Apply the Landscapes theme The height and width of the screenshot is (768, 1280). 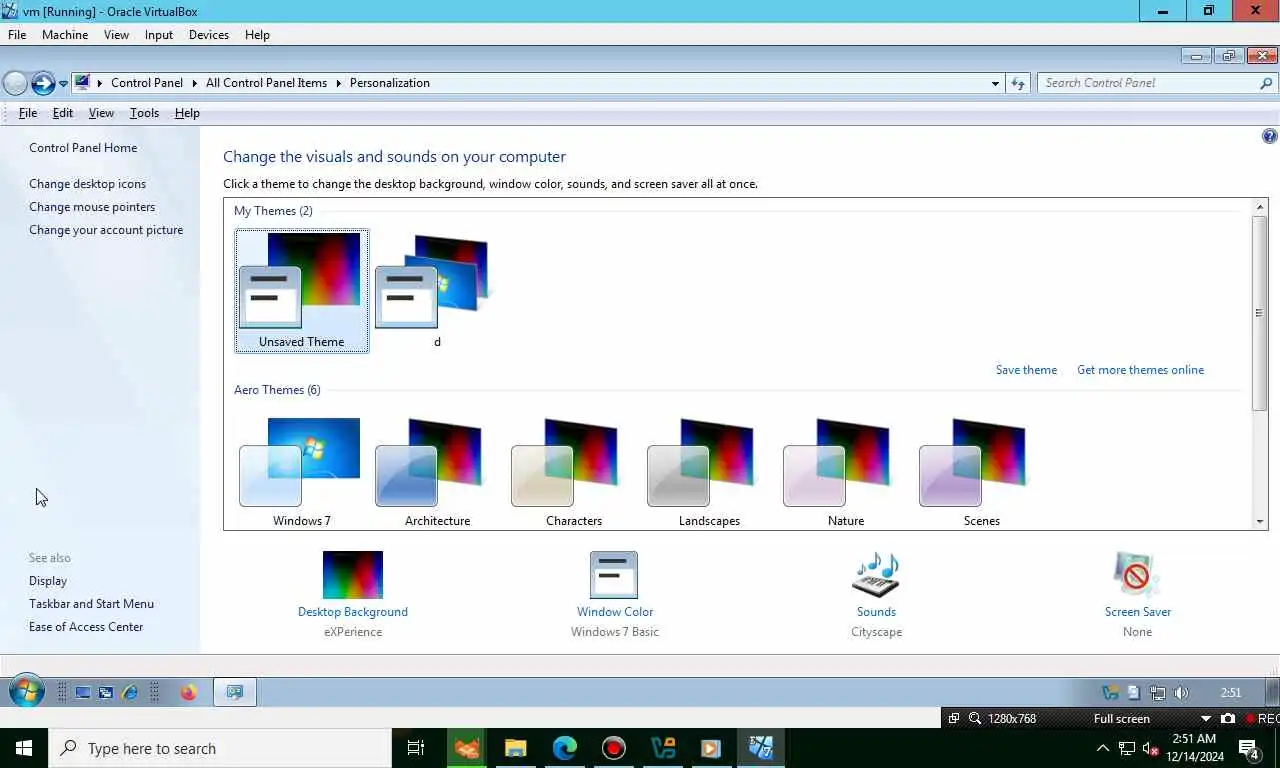click(709, 472)
